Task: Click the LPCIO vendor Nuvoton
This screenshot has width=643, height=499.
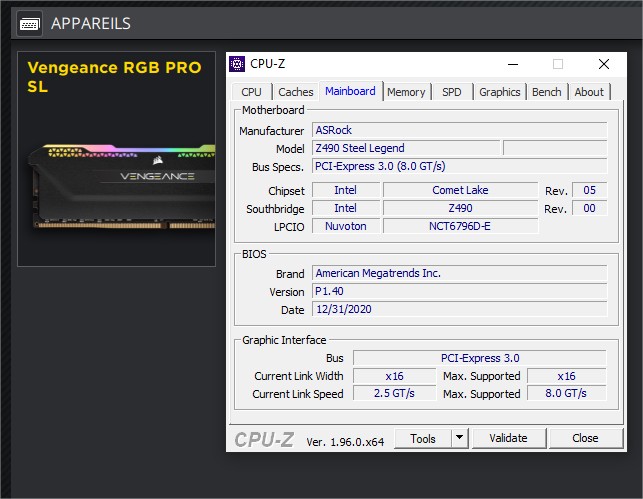Action: tap(346, 226)
